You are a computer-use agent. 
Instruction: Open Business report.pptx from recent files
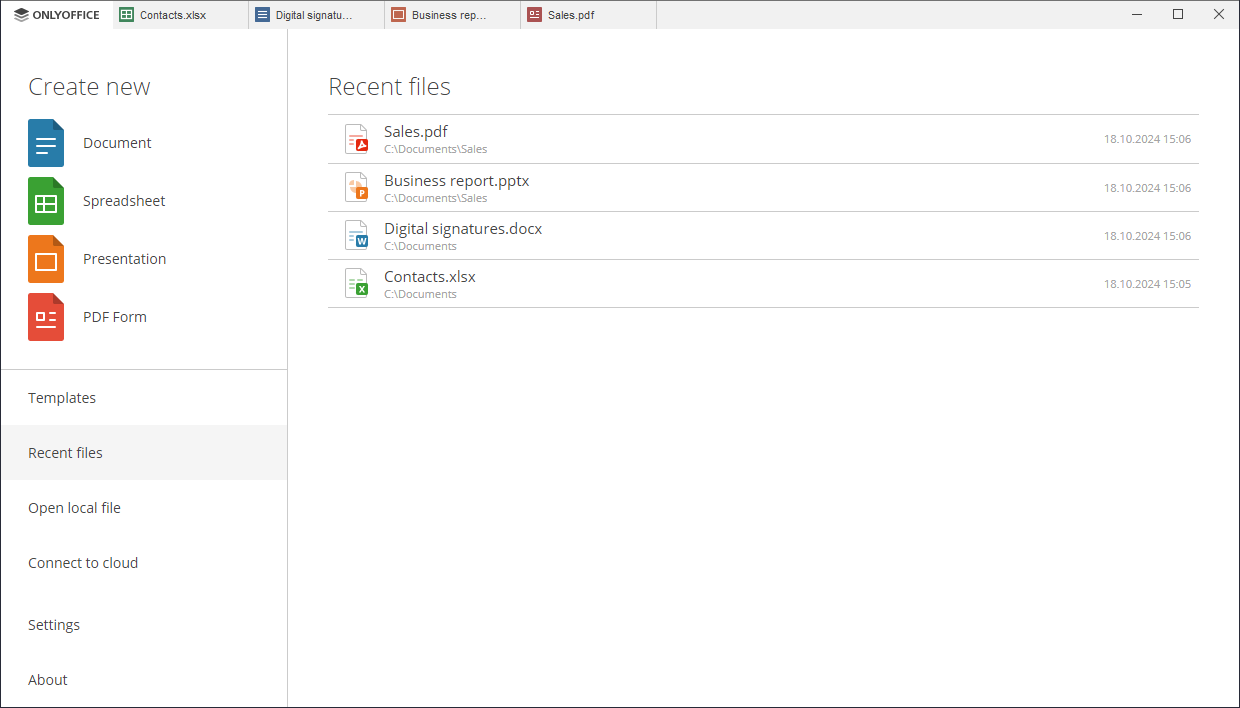click(457, 182)
